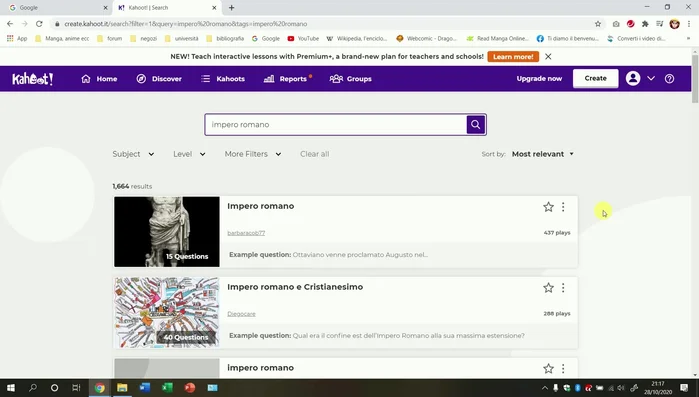Expand the account menu chevron
Screen dimensions: 699x397
point(651,78)
